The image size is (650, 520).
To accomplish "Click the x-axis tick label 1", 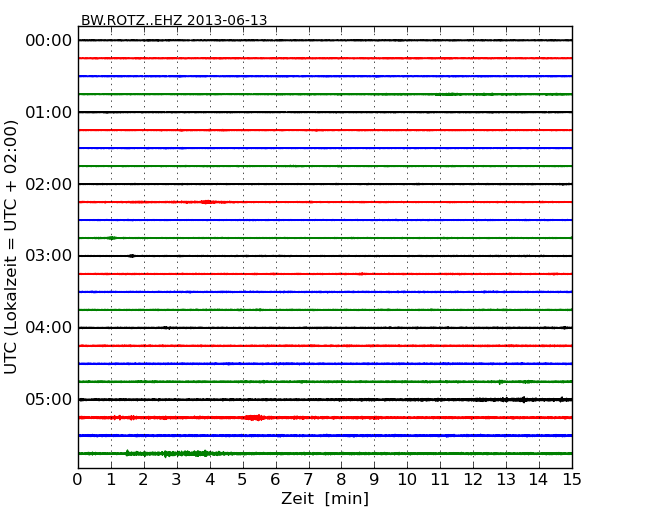I will (111, 480).
